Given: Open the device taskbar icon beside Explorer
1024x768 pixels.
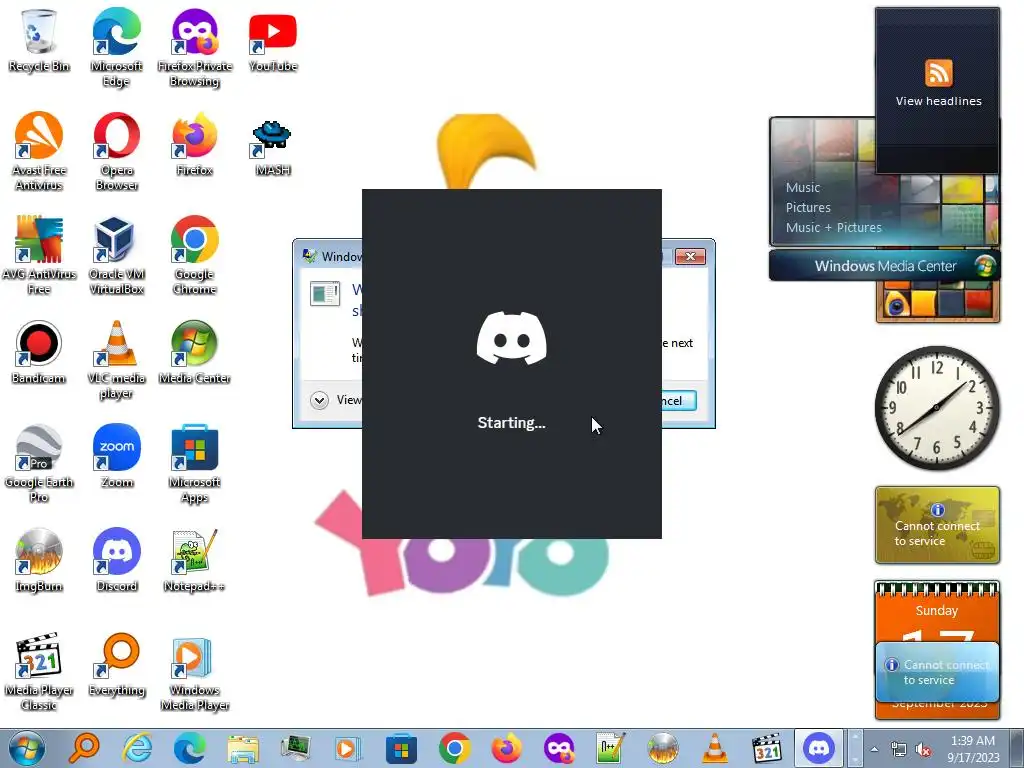Looking at the screenshot, I should point(295,748).
